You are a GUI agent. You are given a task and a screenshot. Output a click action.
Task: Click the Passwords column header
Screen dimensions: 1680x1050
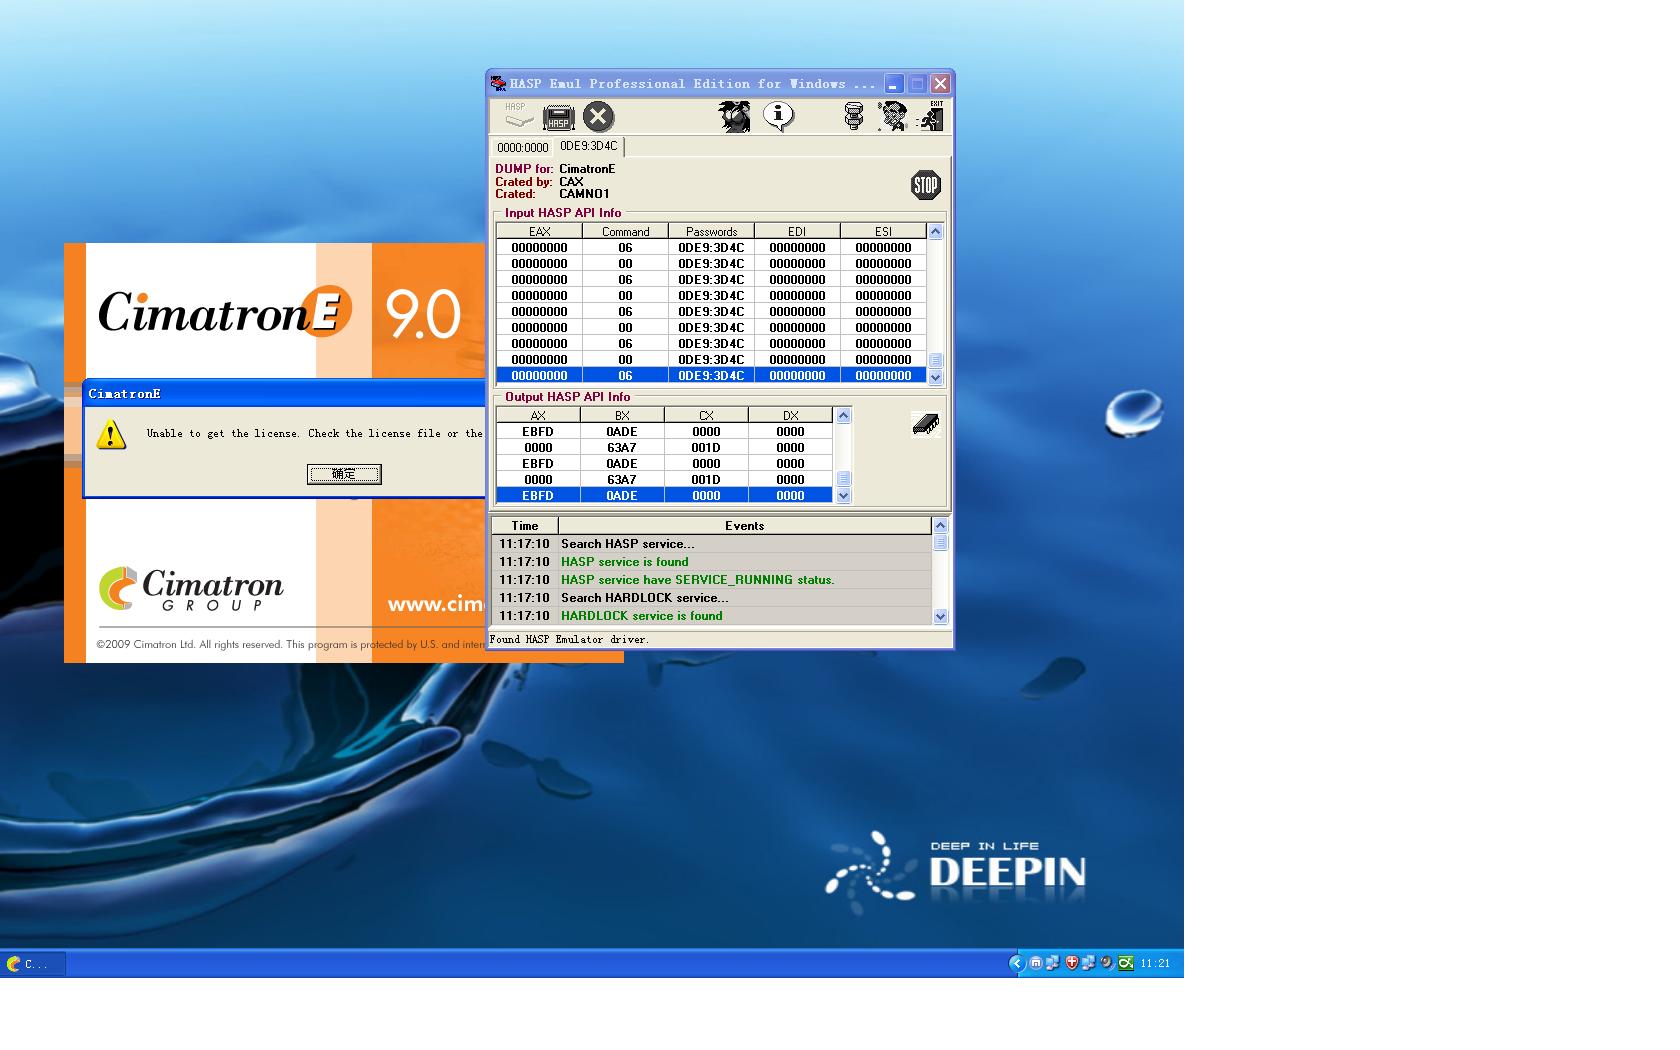(711, 231)
